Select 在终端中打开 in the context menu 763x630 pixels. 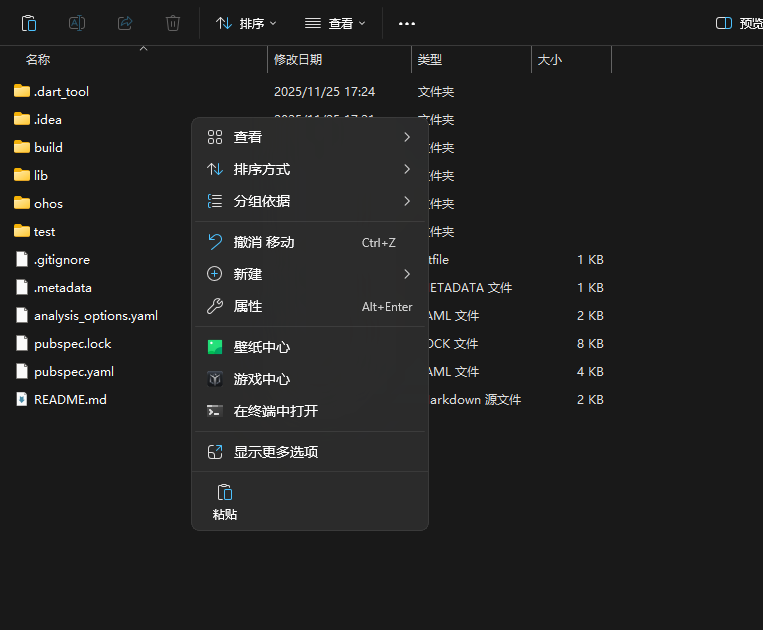tap(310, 411)
